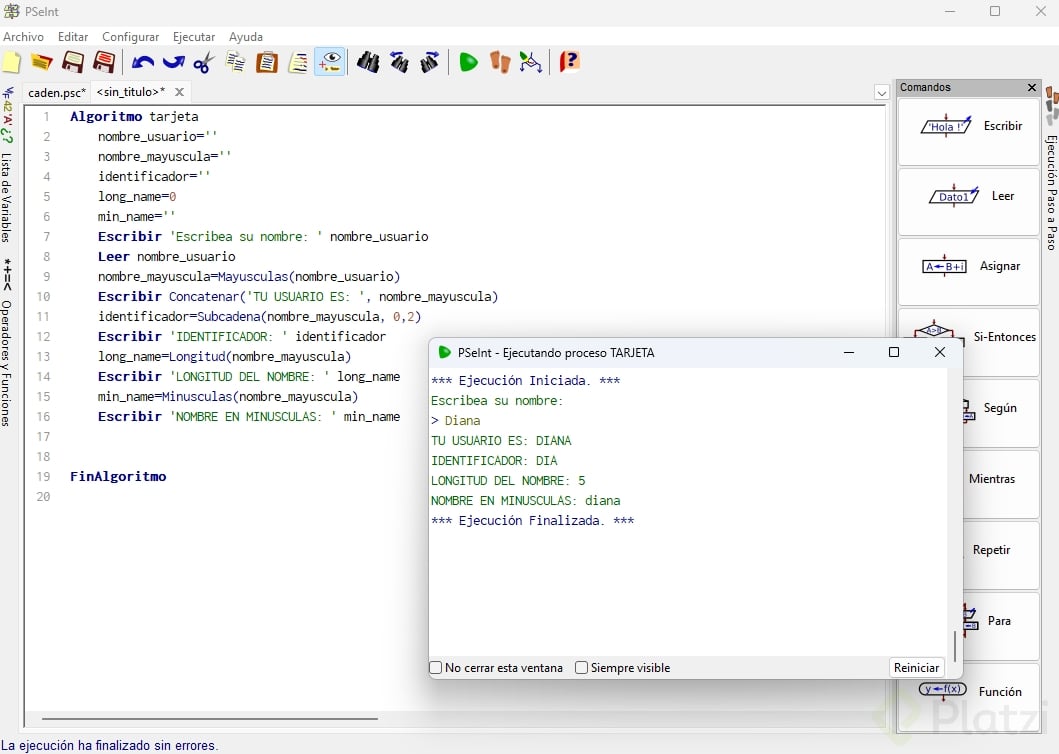The width and height of the screenshot is (1059, 754).
Task: Save file using the floppy disk icon
Action: [x=73, y=63]
